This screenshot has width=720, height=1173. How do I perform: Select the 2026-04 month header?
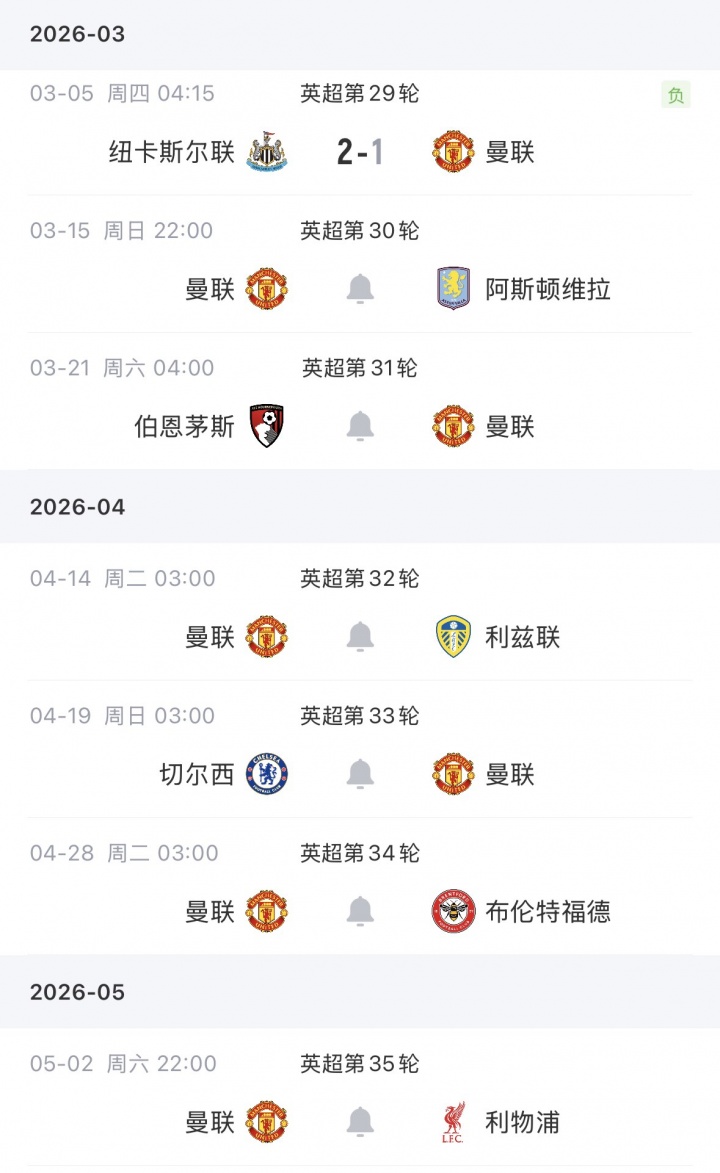[x=78, y=507]
